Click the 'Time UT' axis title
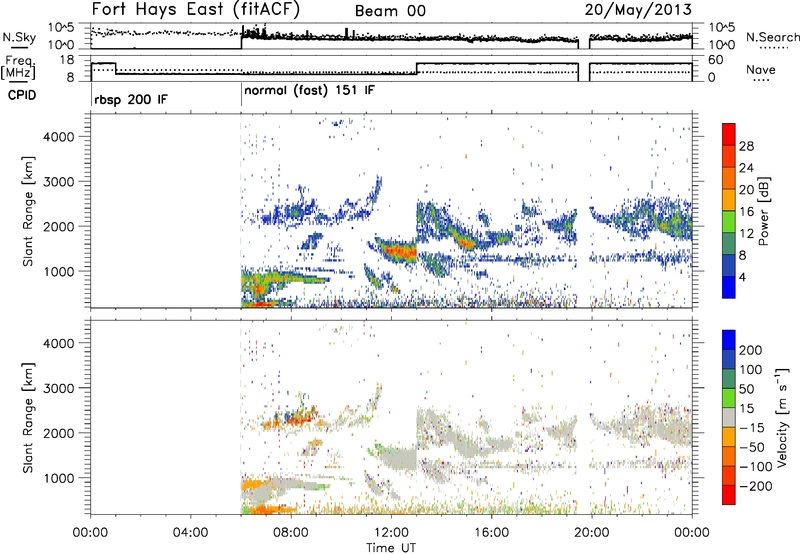This screenshot has width=800, height=554. click(x=391, y=548)
